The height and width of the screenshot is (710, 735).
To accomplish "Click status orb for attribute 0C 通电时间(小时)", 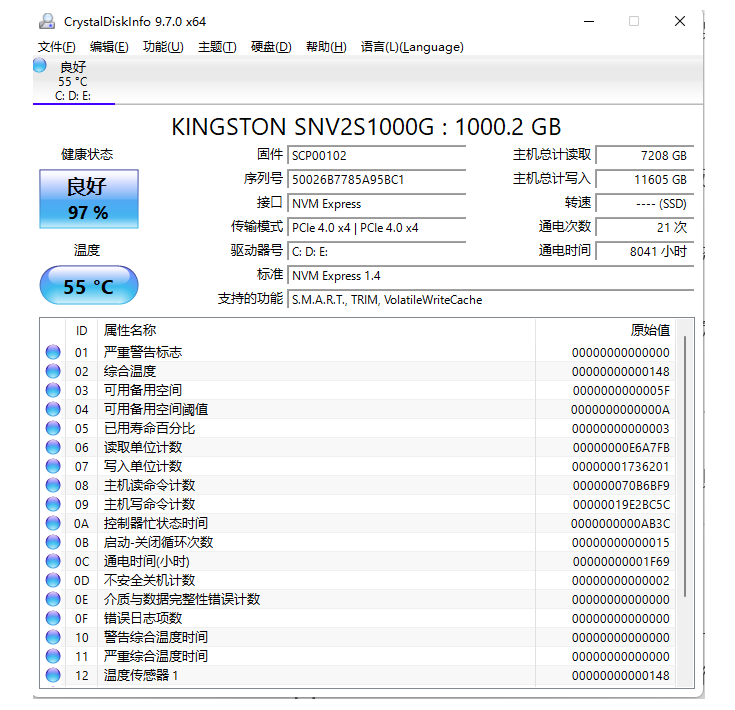I will coord(53,561).
